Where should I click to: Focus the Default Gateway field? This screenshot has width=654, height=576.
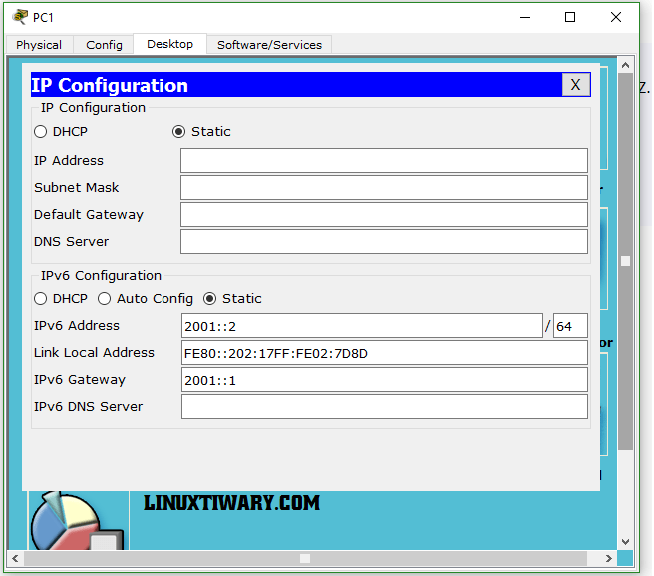point(384,214)
